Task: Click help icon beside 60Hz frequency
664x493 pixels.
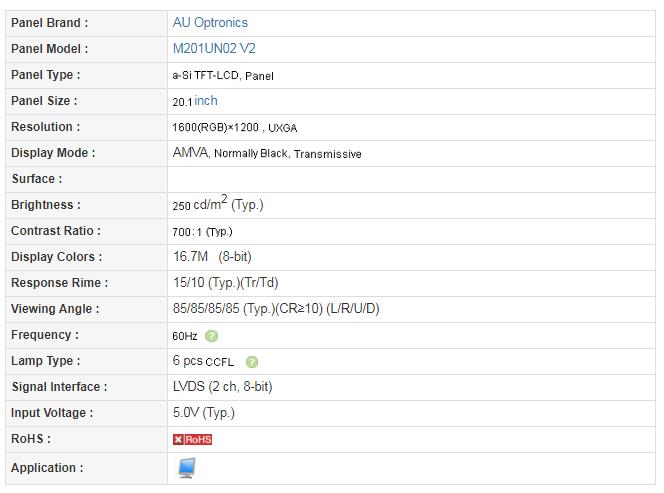Action: [211, 336]
